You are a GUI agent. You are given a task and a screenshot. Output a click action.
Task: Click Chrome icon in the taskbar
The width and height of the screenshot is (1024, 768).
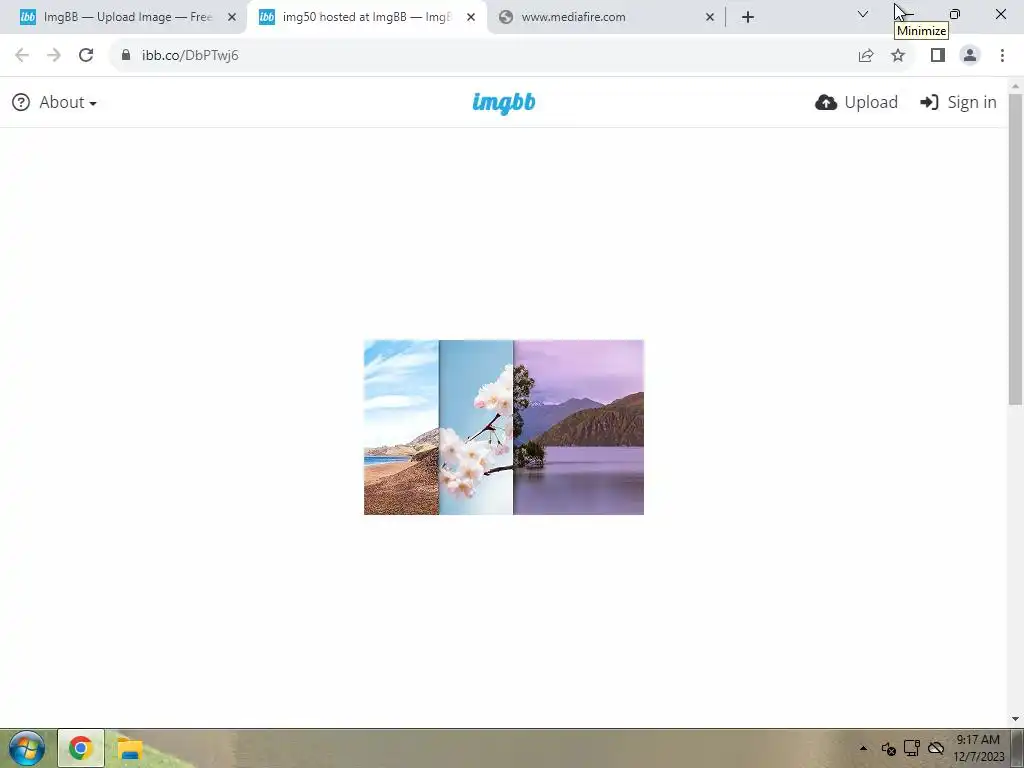click(81, 748)
